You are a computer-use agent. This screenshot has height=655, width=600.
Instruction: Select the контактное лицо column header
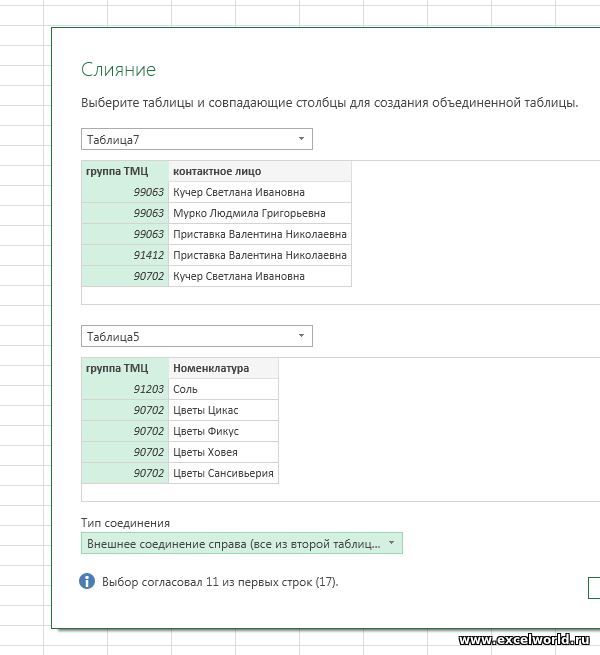(260, 171)
